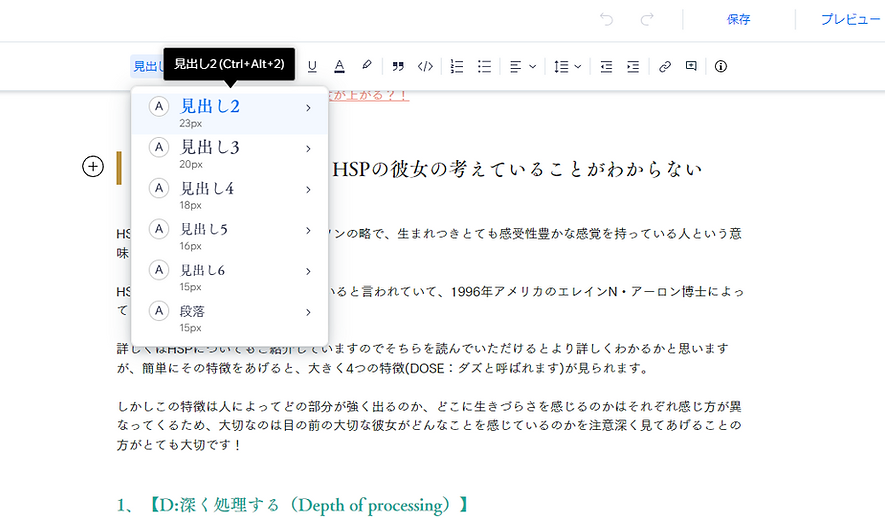Click the green heading D:深く処理する
The width and height of the screenshot is (885, 521).
[x=292, y=504]
